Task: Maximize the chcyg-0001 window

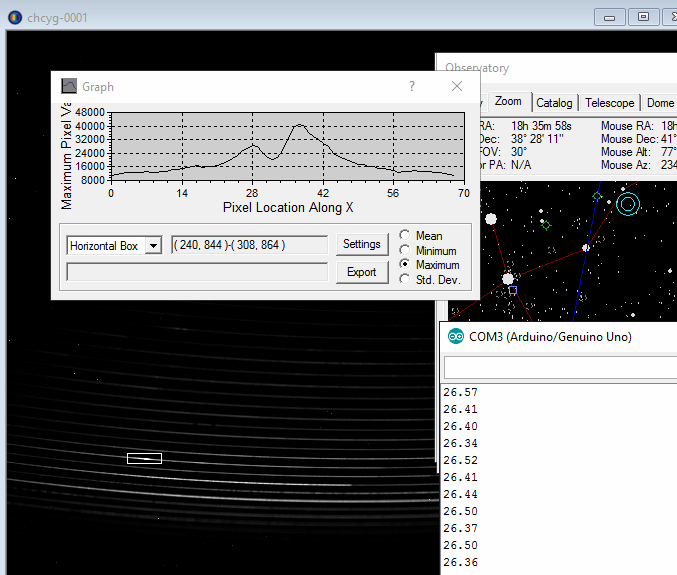Action: (644, 17)
